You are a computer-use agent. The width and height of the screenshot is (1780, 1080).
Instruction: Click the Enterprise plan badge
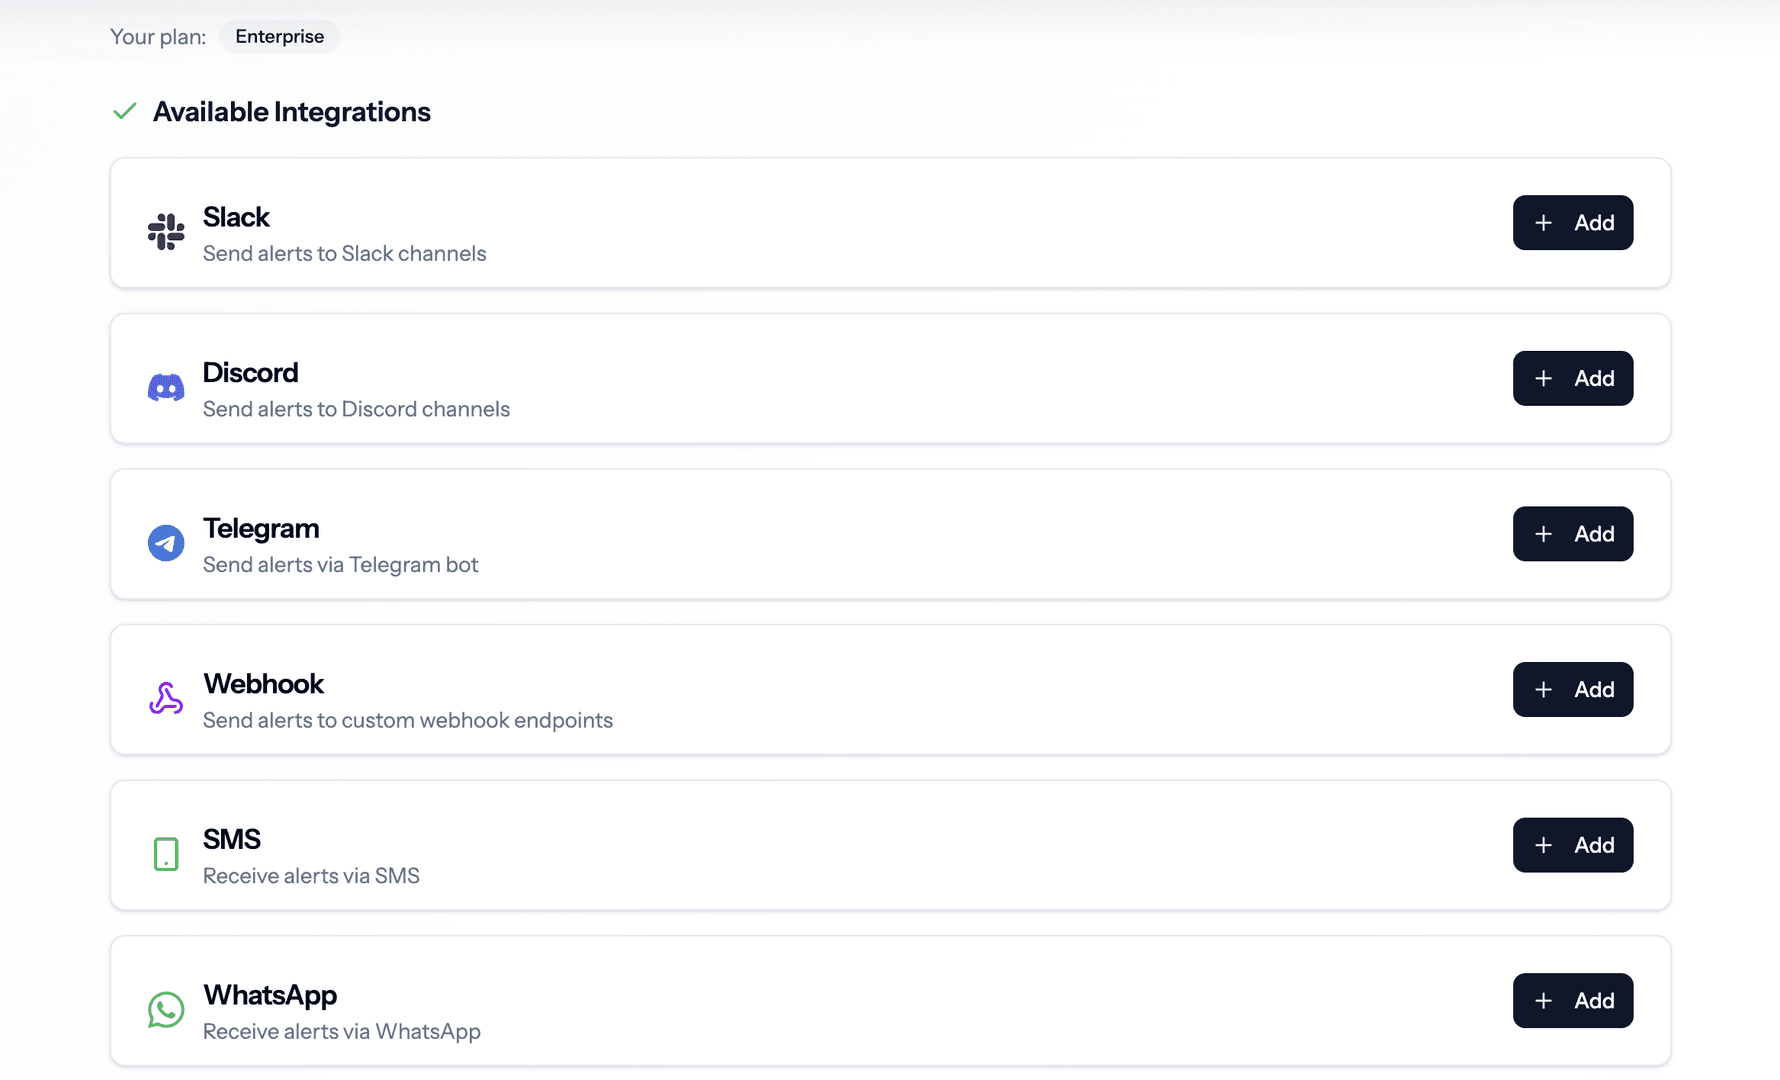coord(279,36)
